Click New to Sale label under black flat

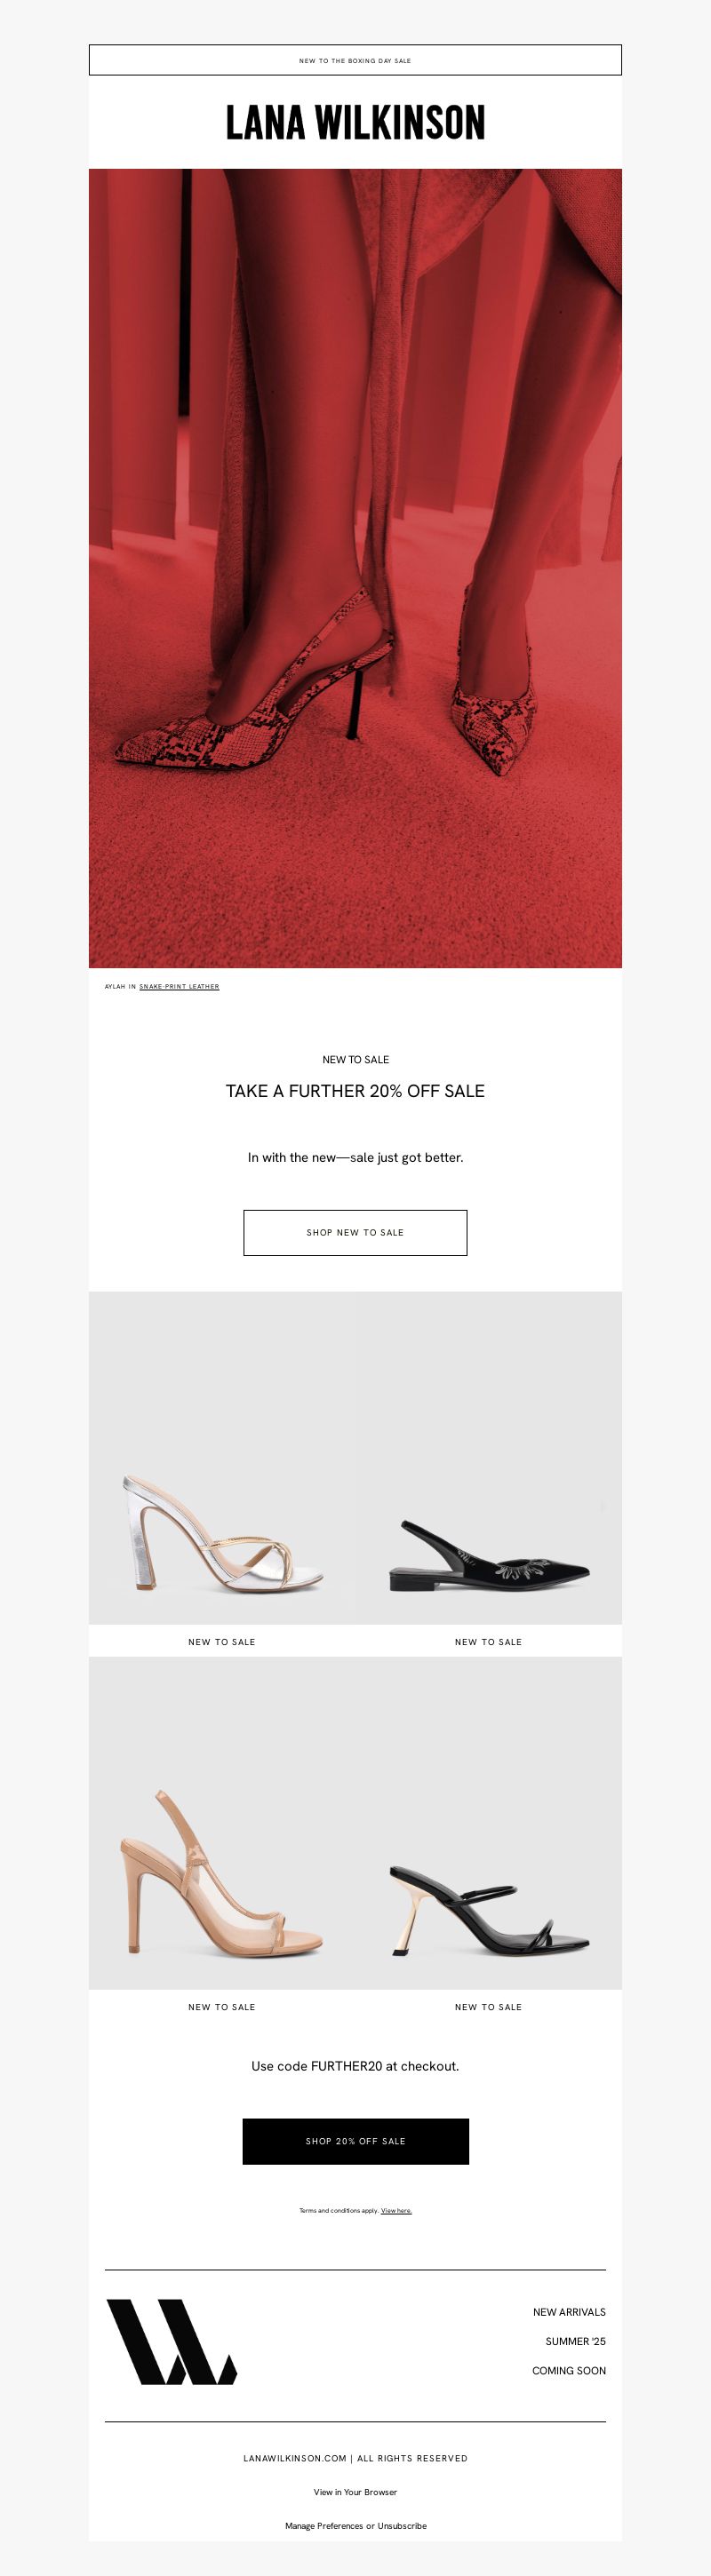click(488, 1641)
